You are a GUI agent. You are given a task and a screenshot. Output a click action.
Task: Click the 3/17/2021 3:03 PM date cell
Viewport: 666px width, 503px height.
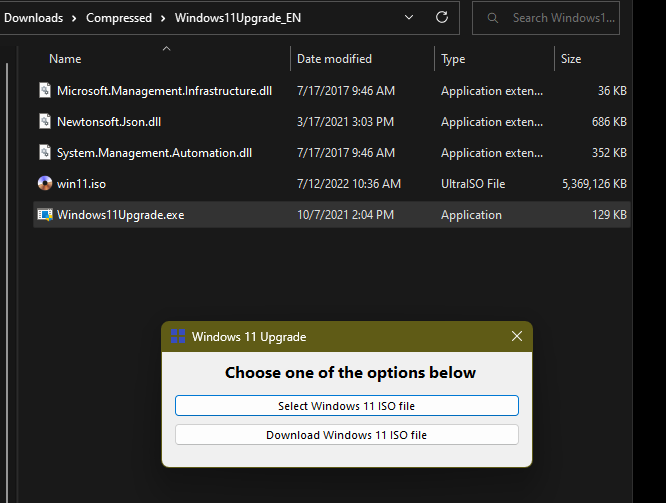[345, 122]
